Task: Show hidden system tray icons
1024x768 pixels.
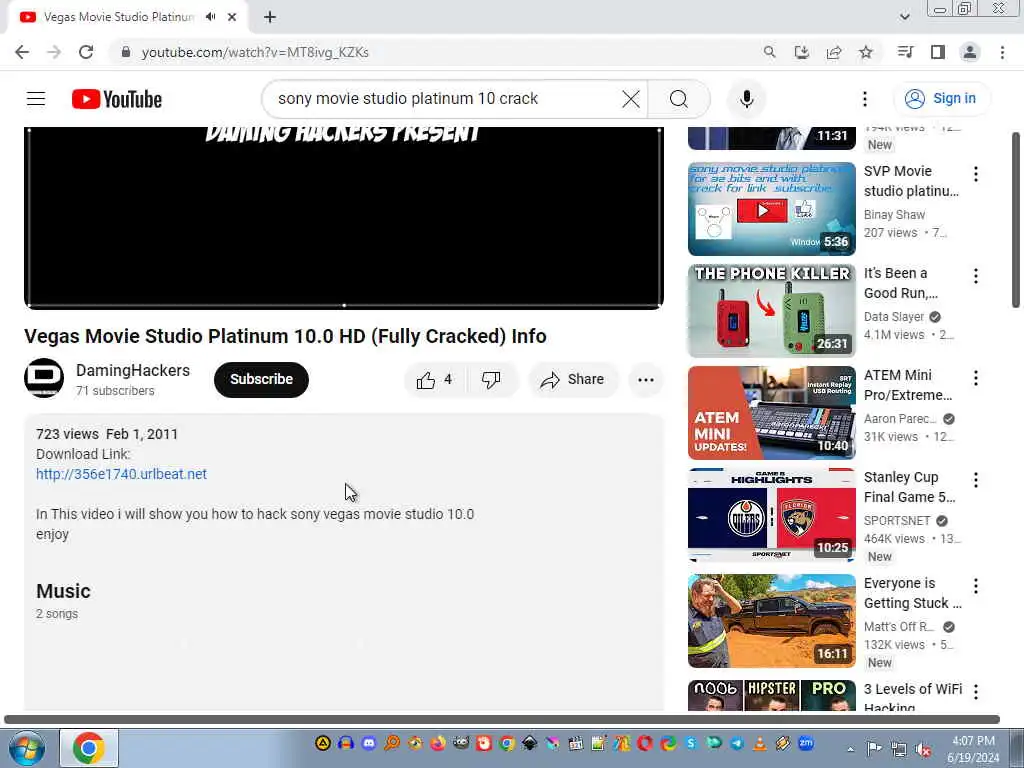Action: (850, 750)
